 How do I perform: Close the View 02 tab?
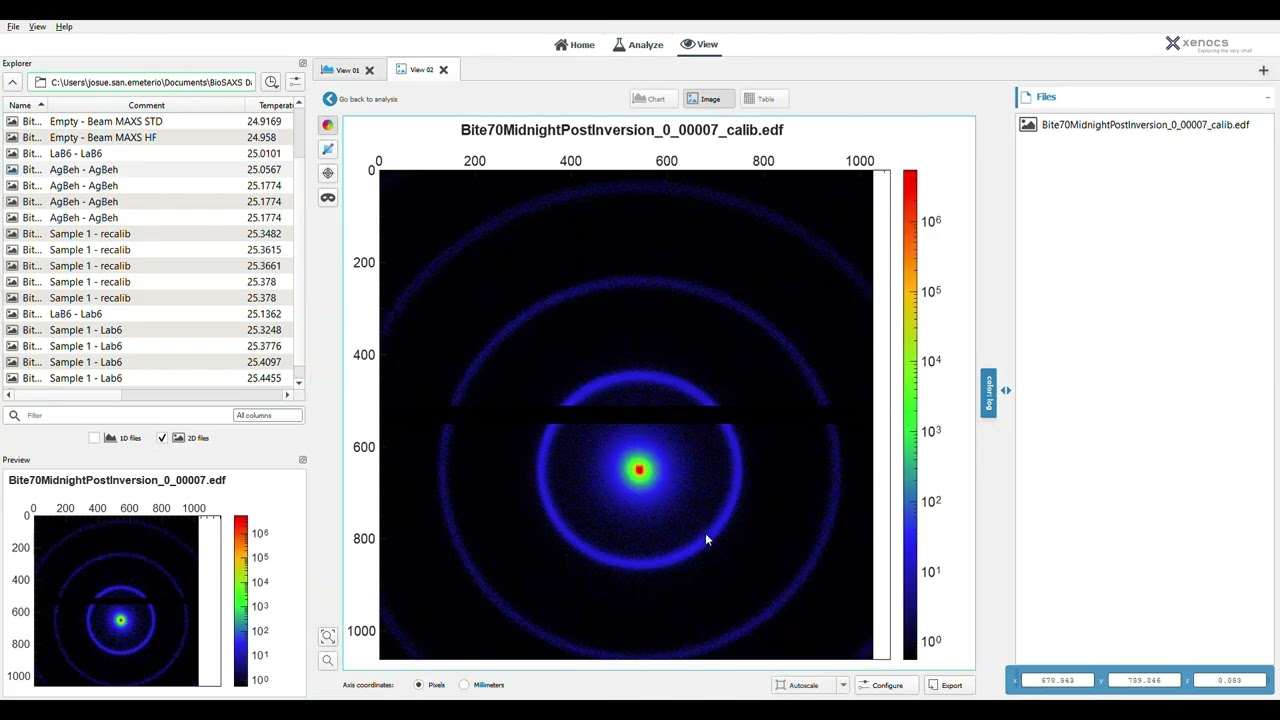(x=443, y=70)
